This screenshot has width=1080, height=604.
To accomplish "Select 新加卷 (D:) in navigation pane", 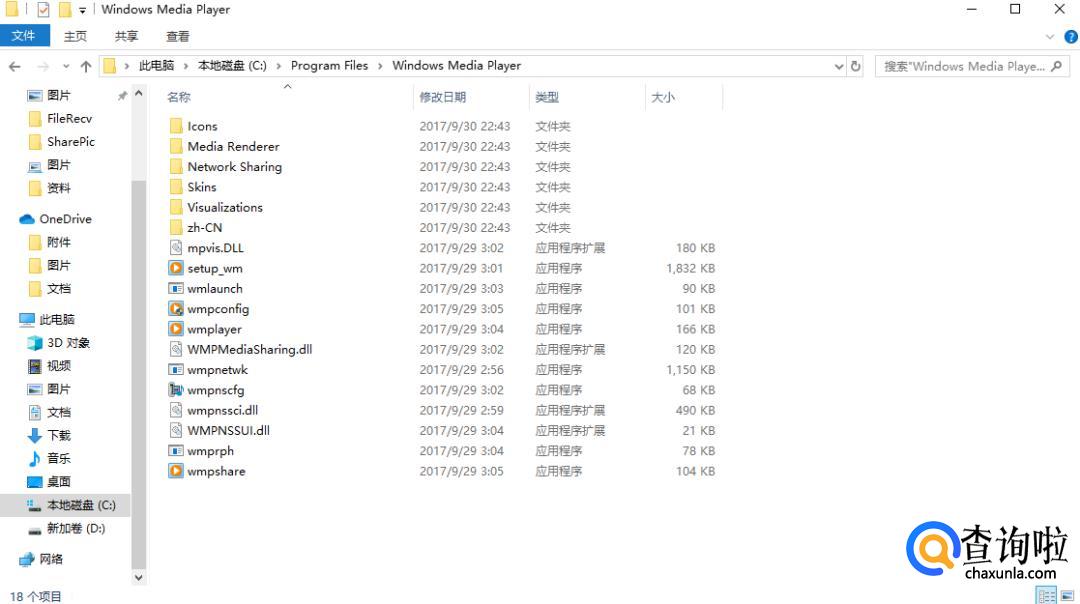I will pos(76,528).
